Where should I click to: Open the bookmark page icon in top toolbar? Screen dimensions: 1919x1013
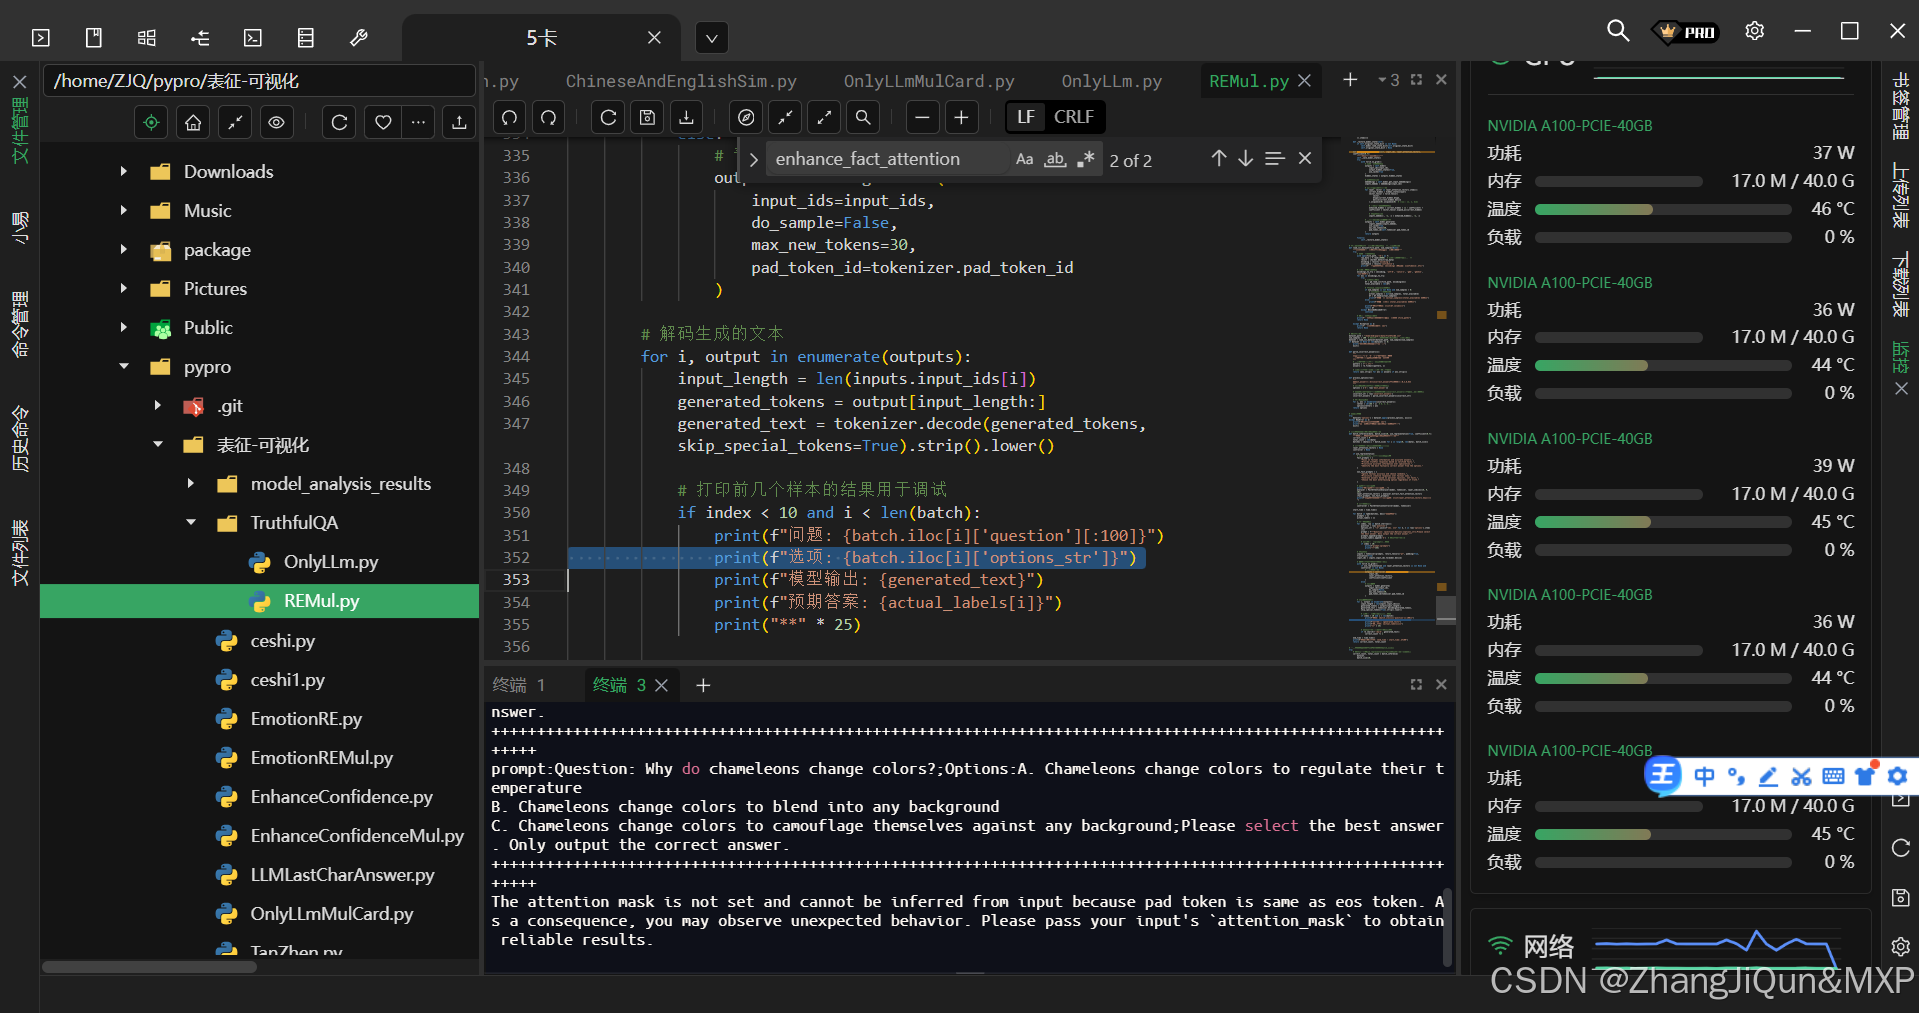coord(94,38)
